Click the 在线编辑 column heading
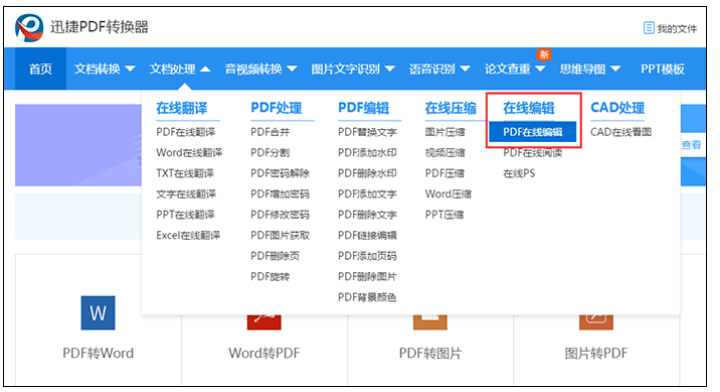 coord(529,108)
